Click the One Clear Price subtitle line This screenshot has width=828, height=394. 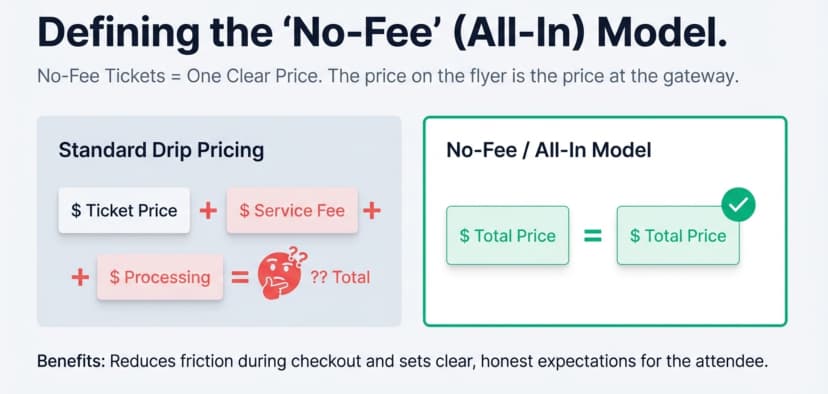[388, 77]
